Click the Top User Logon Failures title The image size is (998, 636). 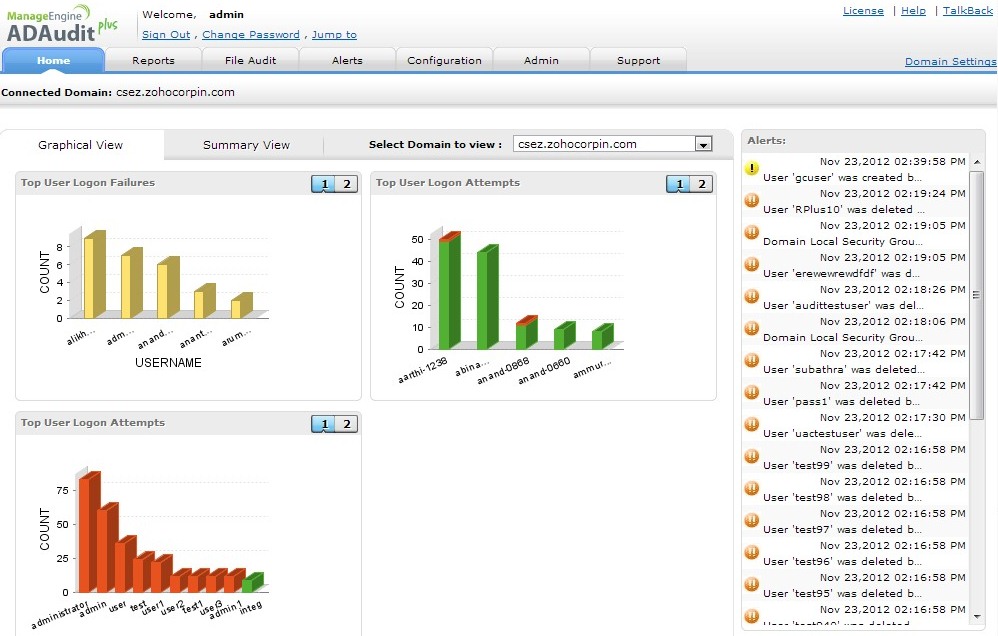pos(88,183)
